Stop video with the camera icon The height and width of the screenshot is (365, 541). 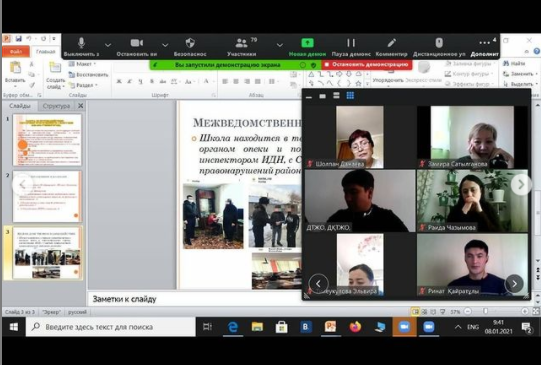pos(137,43)
